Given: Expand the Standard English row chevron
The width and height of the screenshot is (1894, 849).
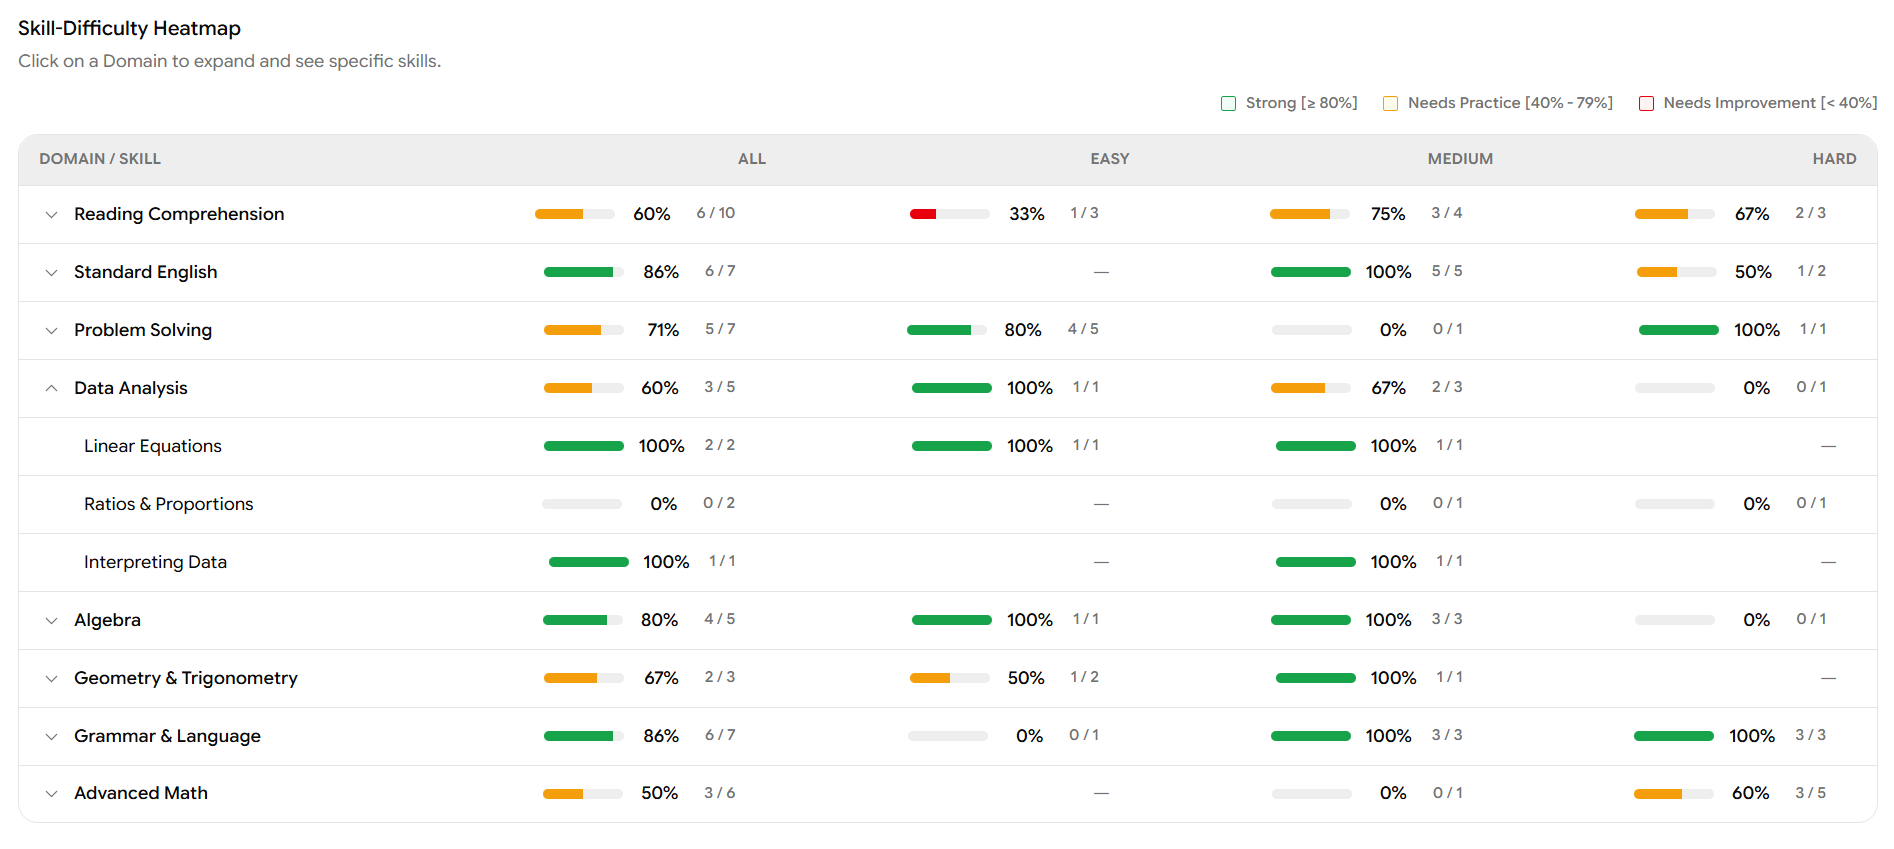Looking at the screenshot, I should pyautogui.click(x=52, y=273).
